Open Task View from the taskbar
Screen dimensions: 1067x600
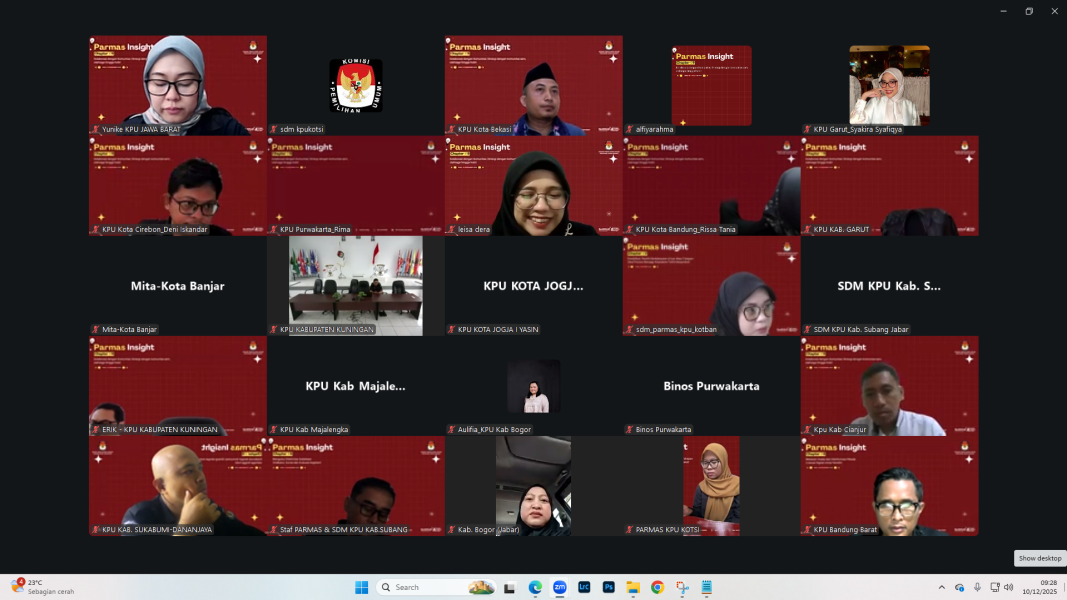(x=510, y=587)
